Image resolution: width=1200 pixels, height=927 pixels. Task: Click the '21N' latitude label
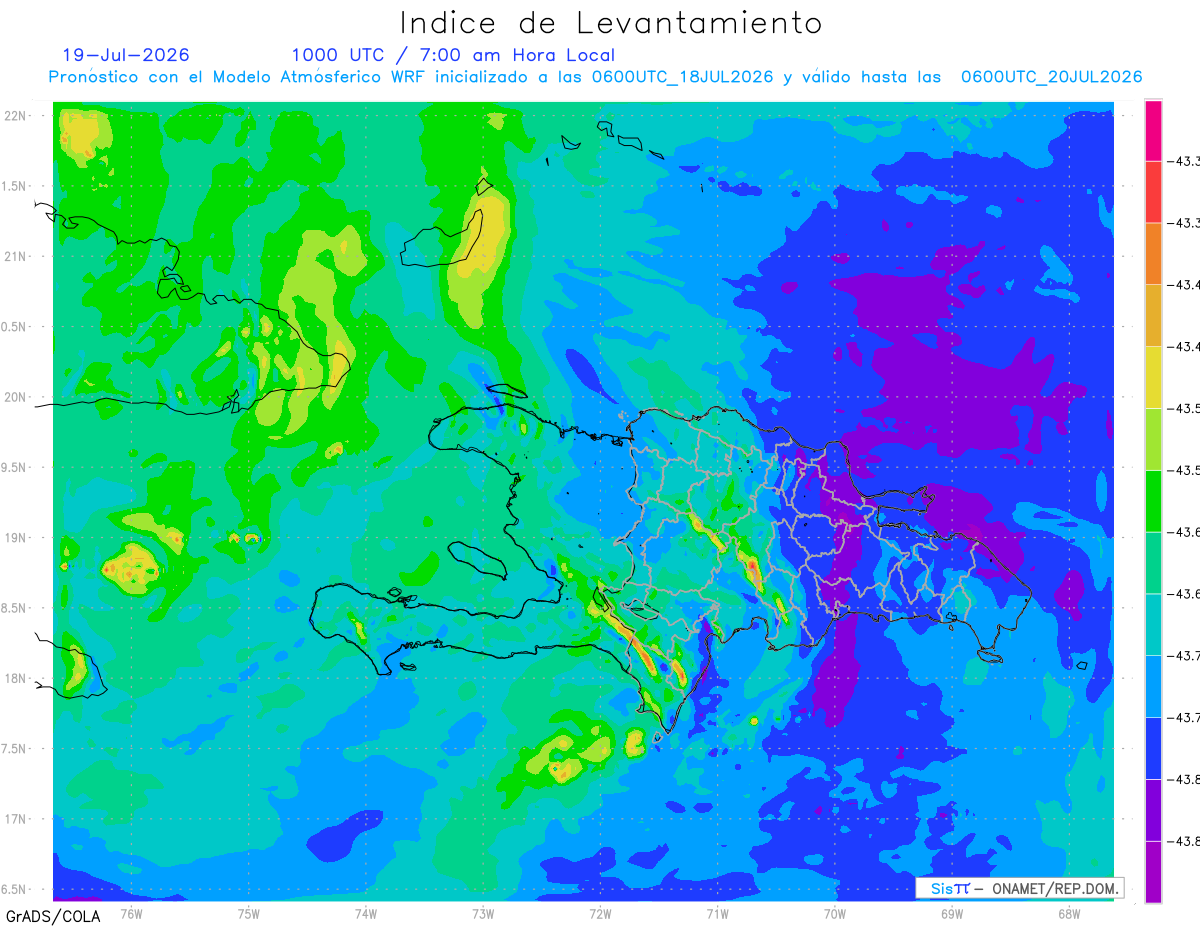point(15,256)
